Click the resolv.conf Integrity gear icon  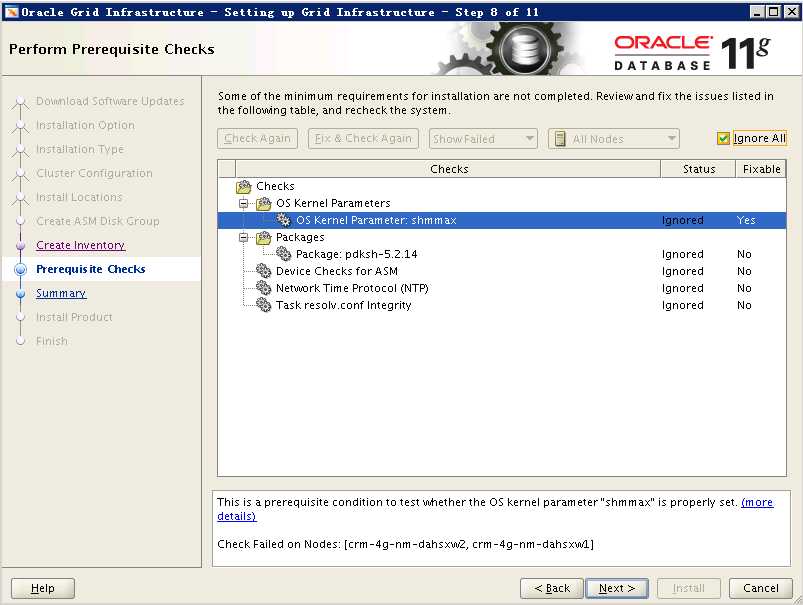pos(264,305)
